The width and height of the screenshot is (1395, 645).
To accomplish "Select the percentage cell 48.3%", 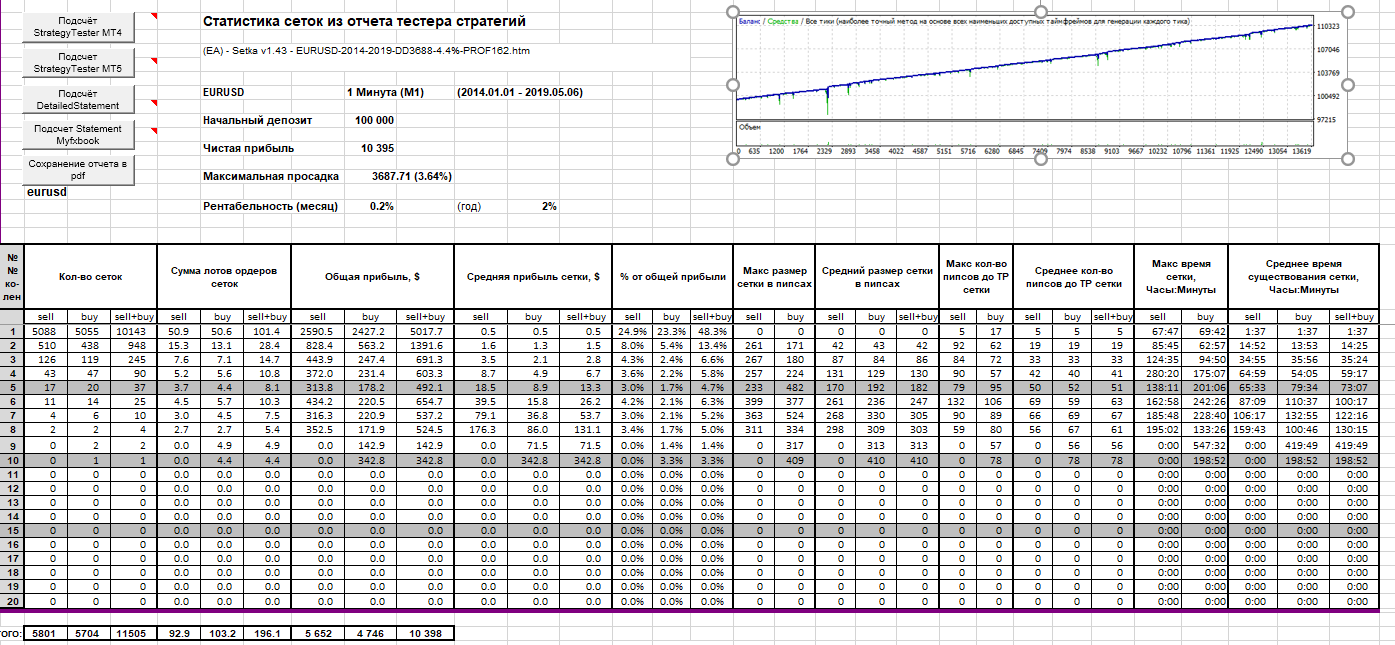I will click(711, 331).
